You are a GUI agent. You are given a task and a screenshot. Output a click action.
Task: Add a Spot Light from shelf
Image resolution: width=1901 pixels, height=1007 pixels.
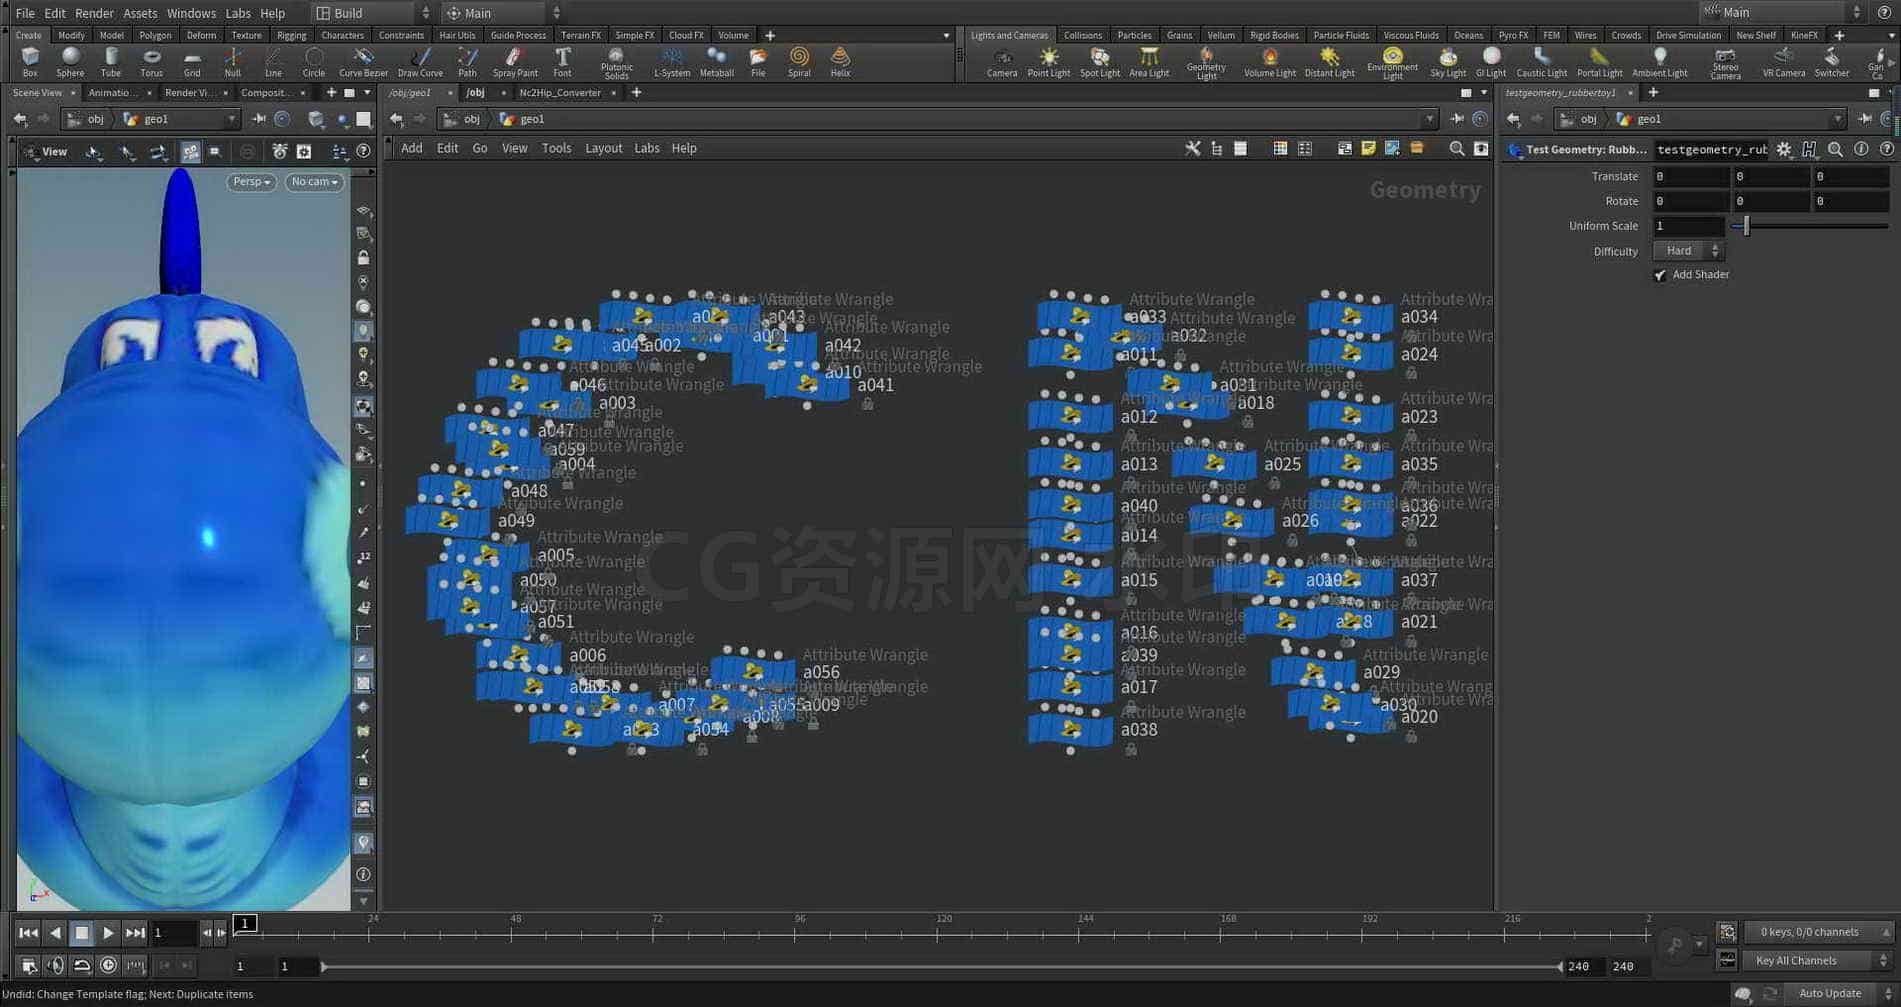click(1100, 61)
